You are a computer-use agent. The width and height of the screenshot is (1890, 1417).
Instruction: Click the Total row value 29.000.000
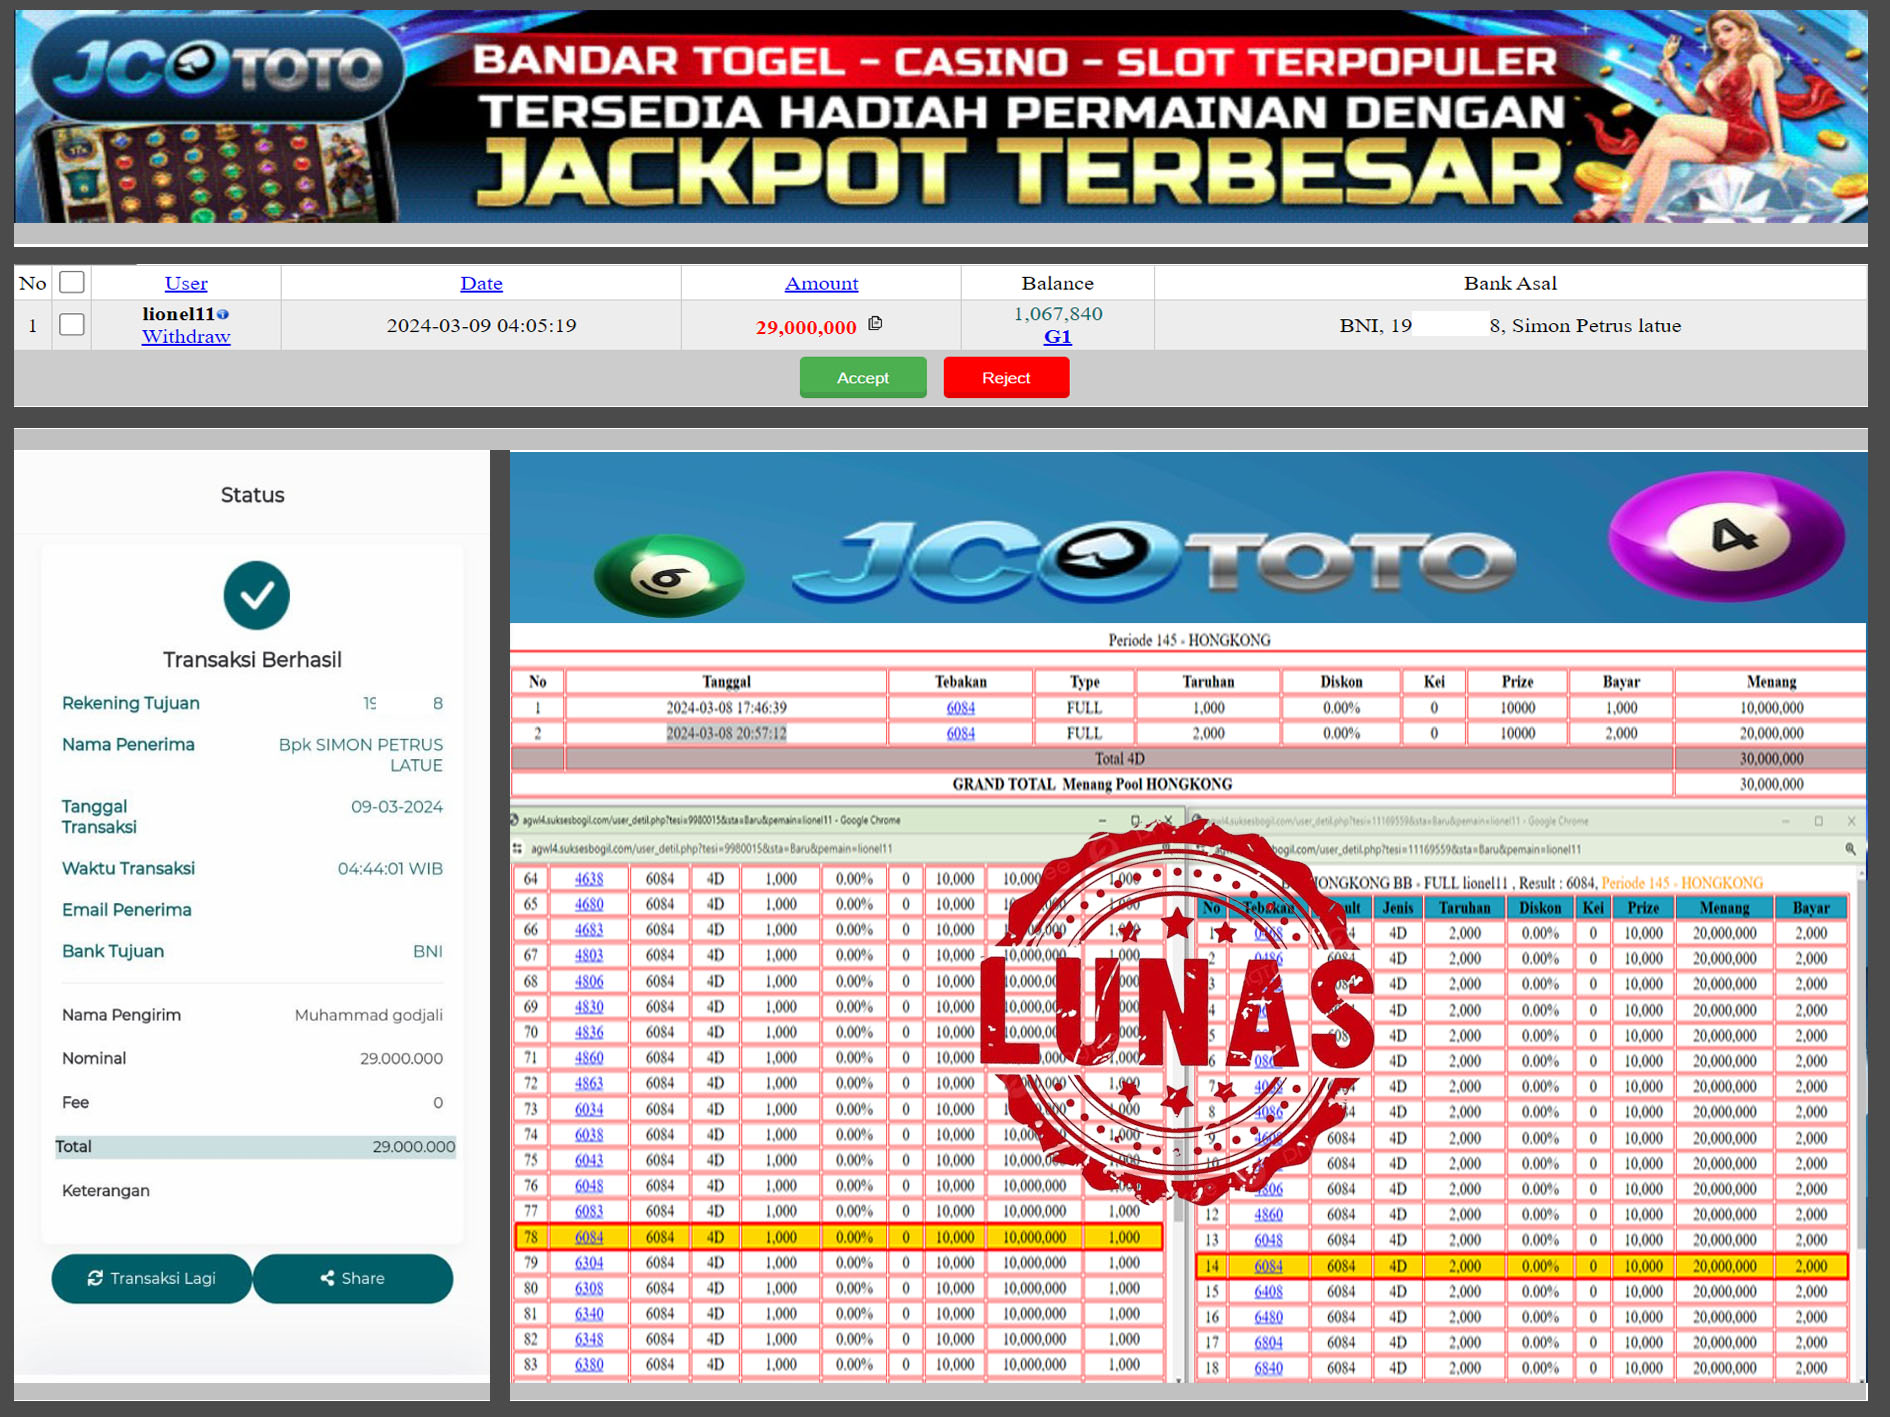[x=413, y=1147]
